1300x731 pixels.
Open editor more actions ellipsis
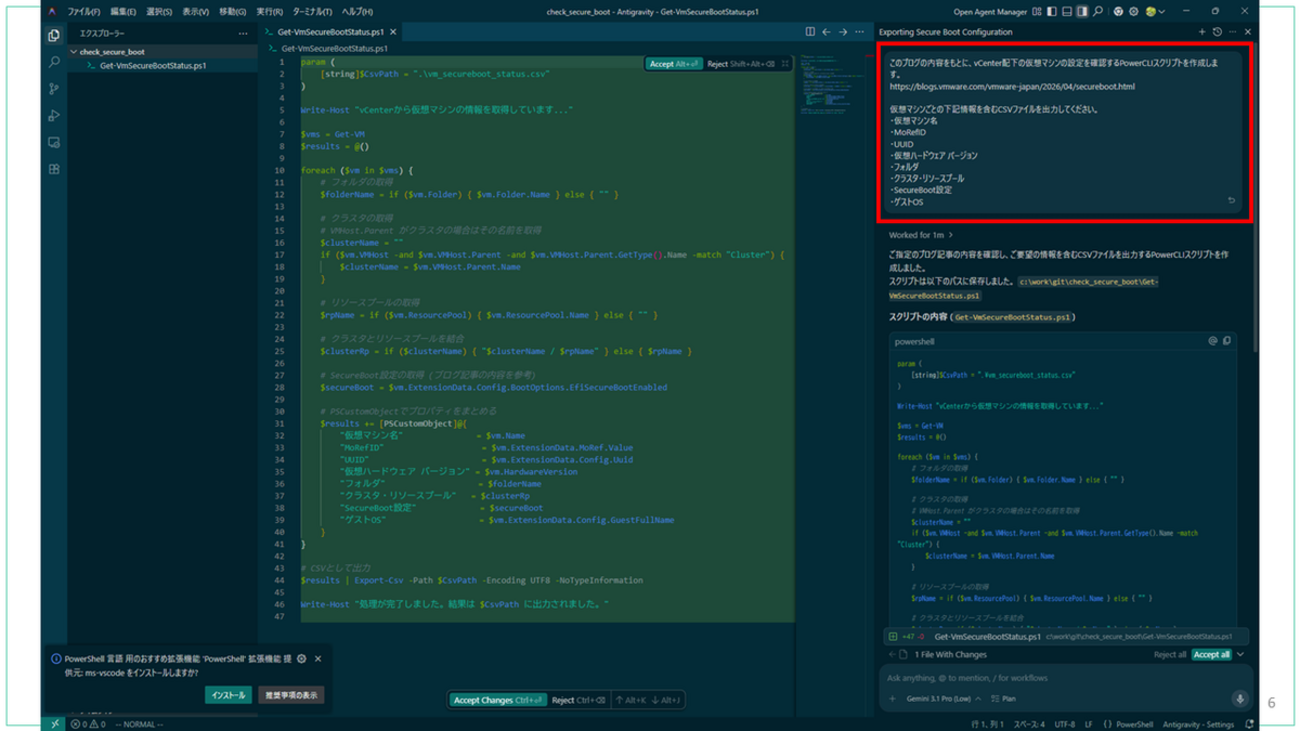click(859, 32)
